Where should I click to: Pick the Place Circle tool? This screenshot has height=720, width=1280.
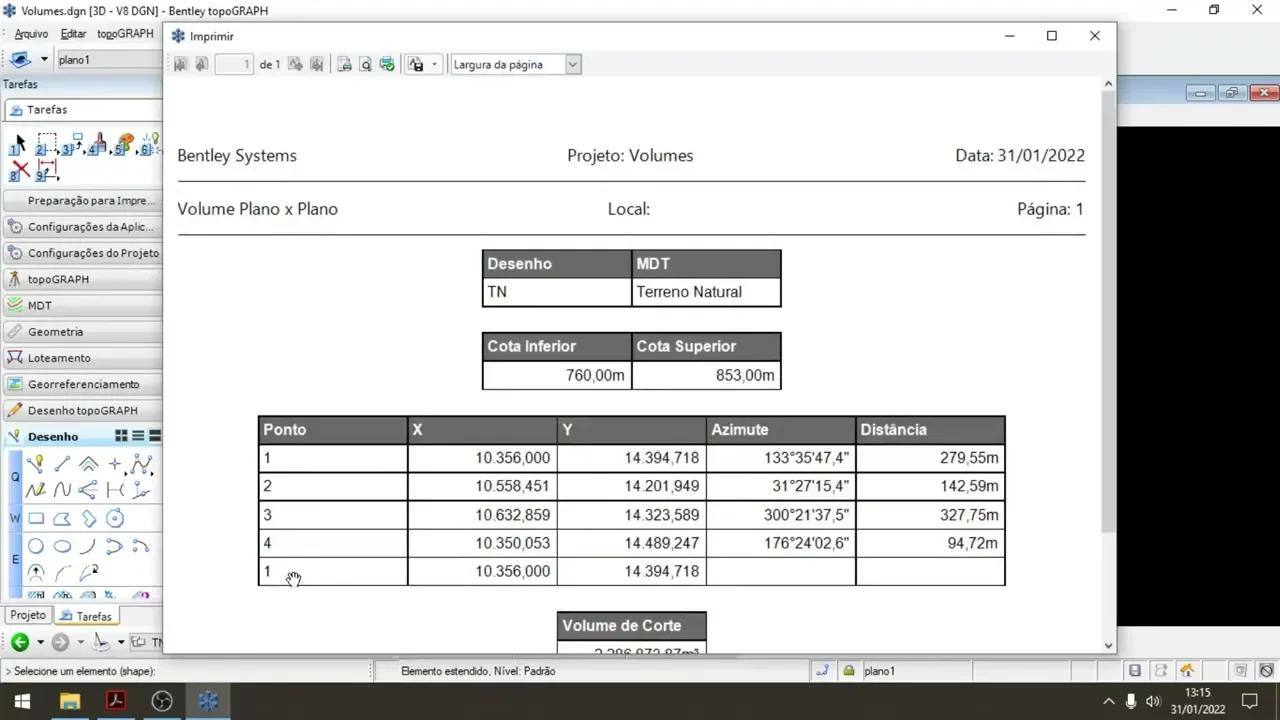point(36,546)
